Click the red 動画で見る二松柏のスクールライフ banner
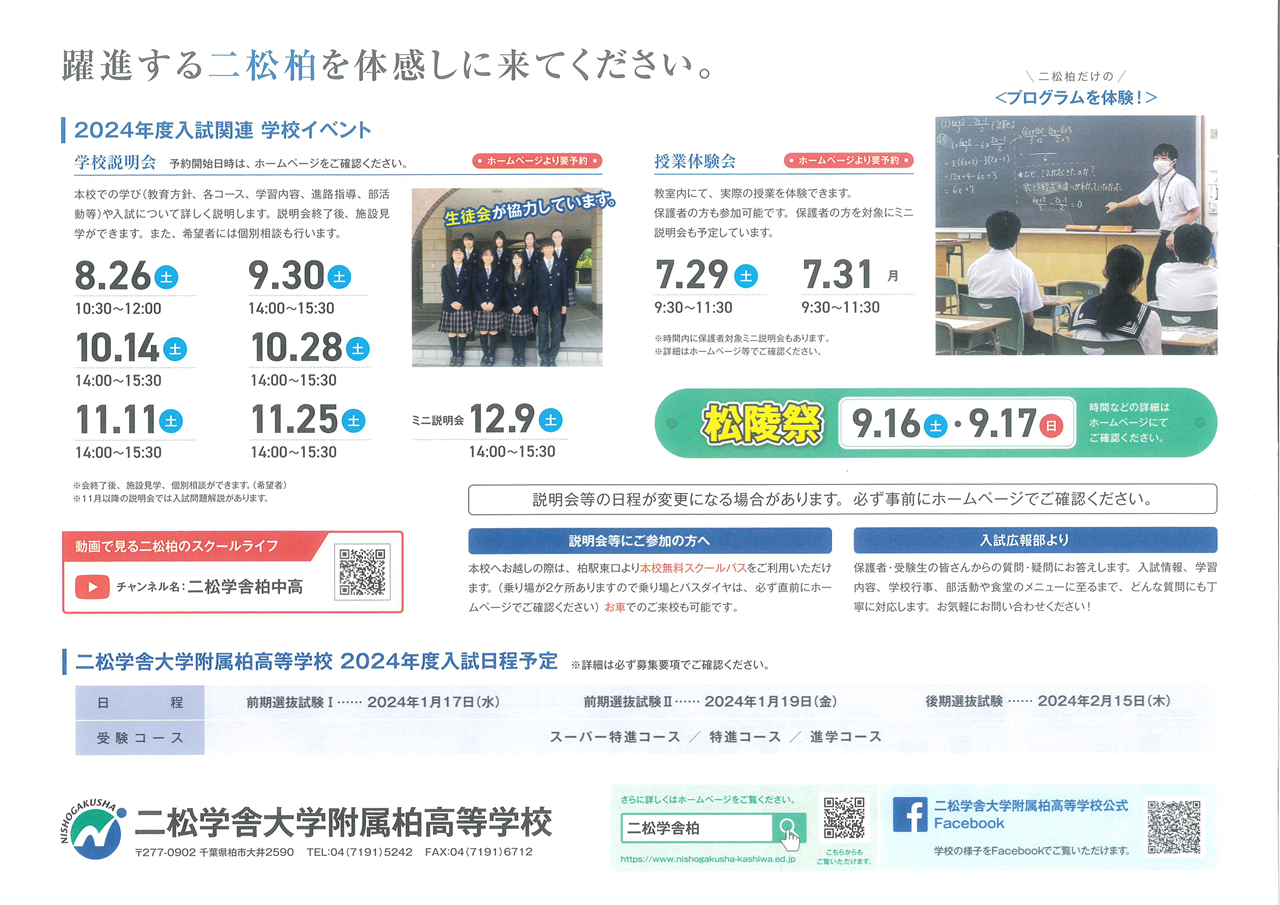1280x905 pixels. pyautogui.click(x=190, y=546)
